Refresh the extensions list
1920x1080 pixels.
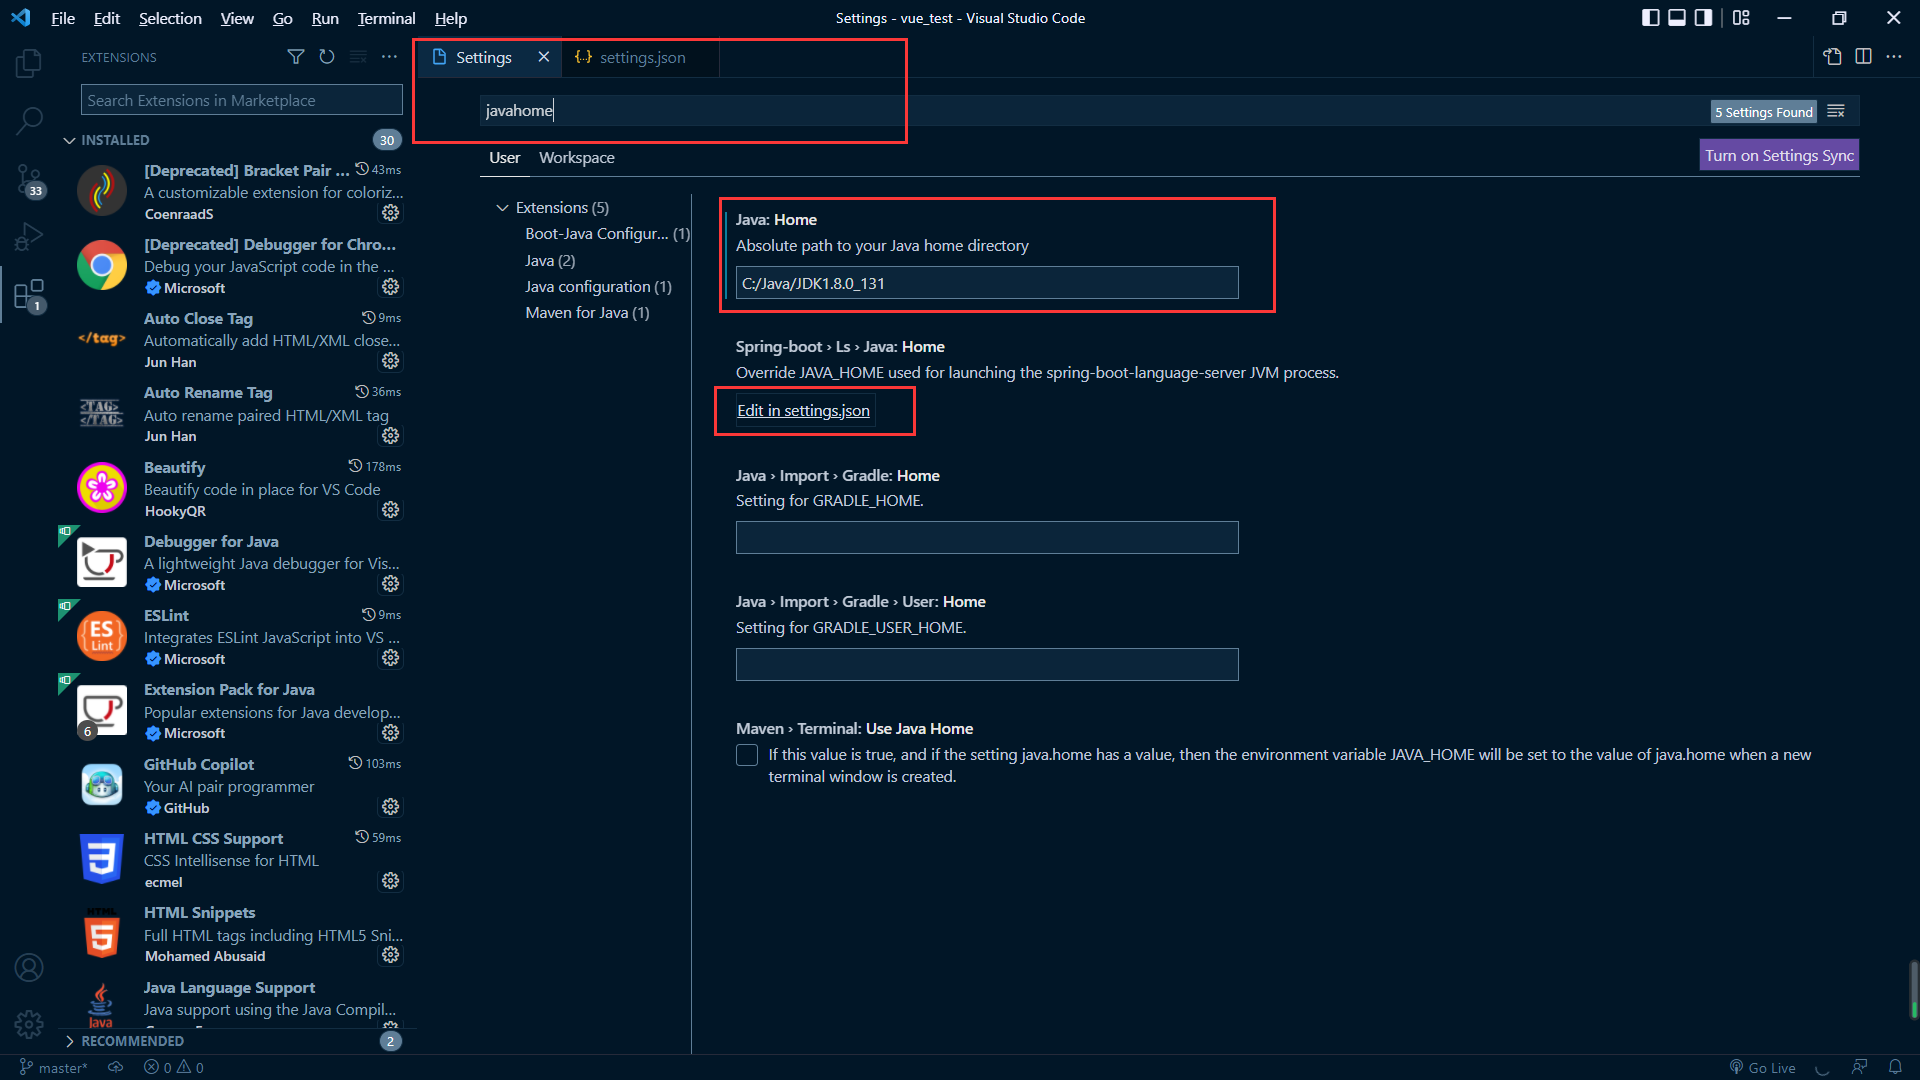327,57
